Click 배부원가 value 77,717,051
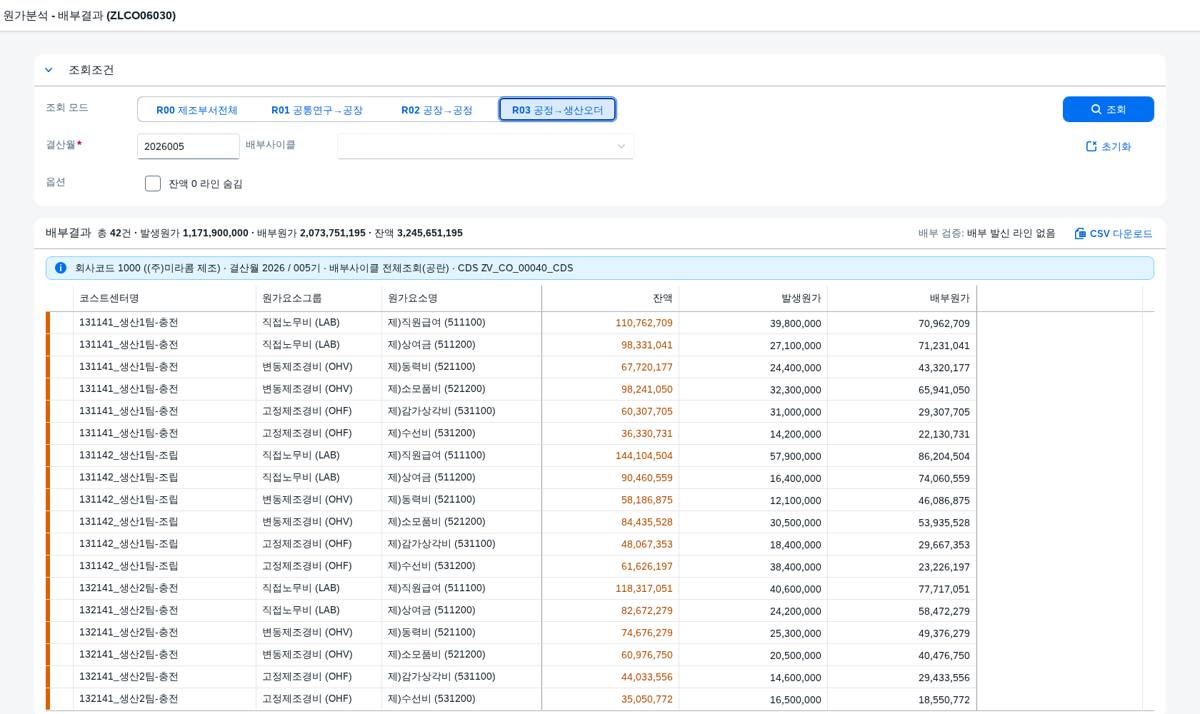Viewport: 1200px width, 714px height. pos(944,589)
